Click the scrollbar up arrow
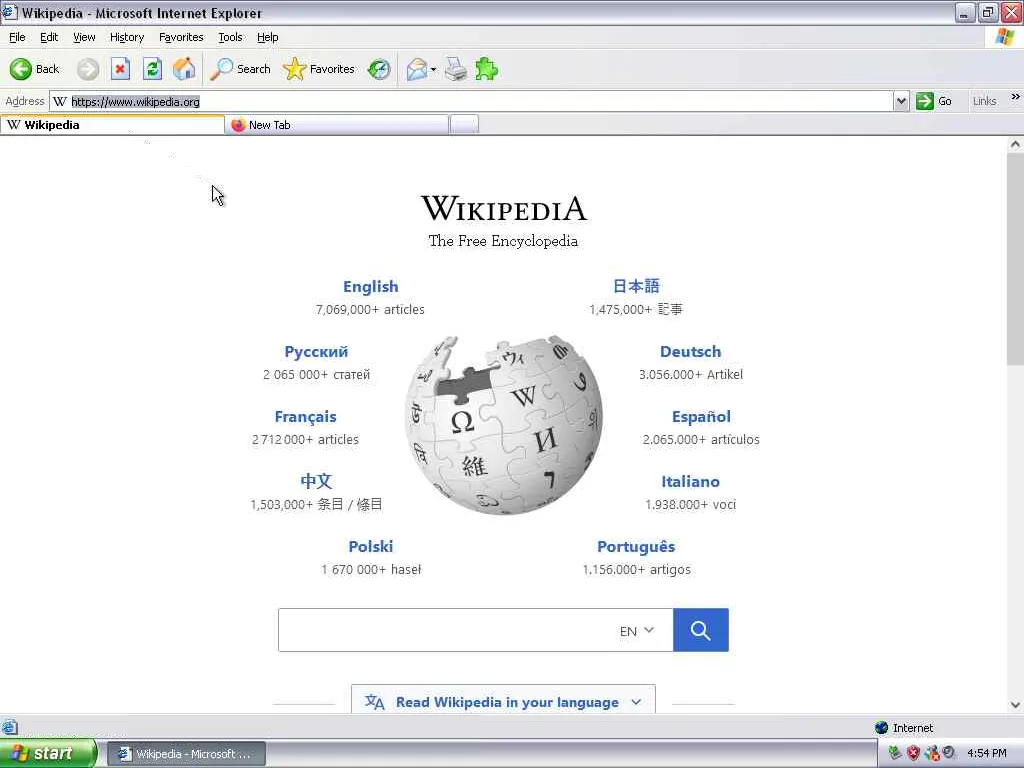The height and width of the screenshot is (768, 1024). pyautogui.click(x=1015, y=144)
